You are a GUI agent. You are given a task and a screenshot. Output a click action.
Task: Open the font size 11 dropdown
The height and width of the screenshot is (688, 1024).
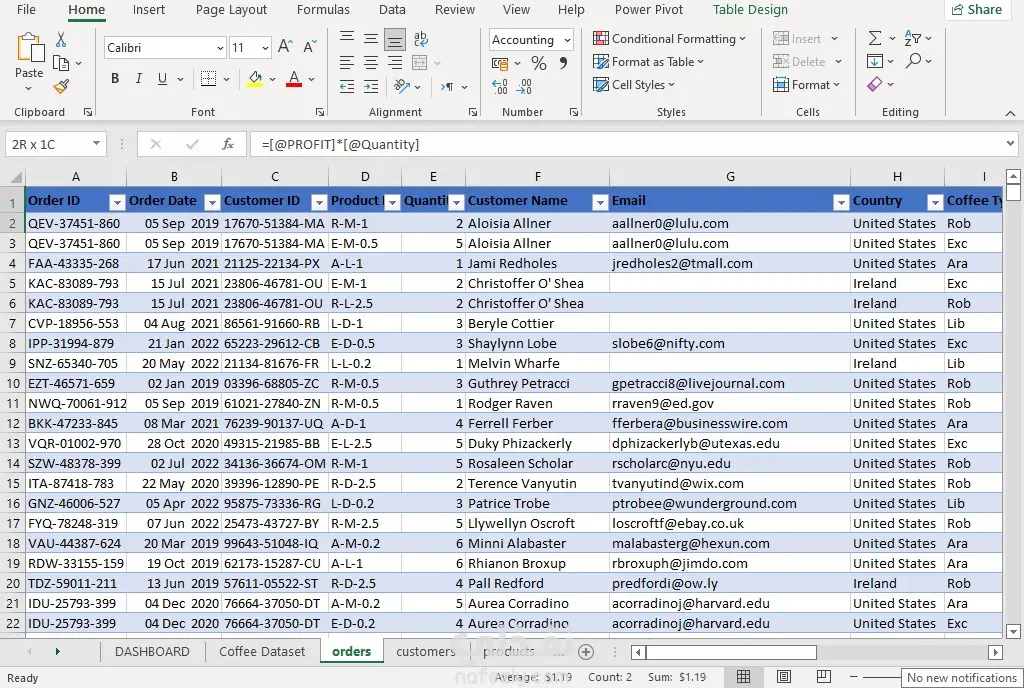click(x=265, y=48)
